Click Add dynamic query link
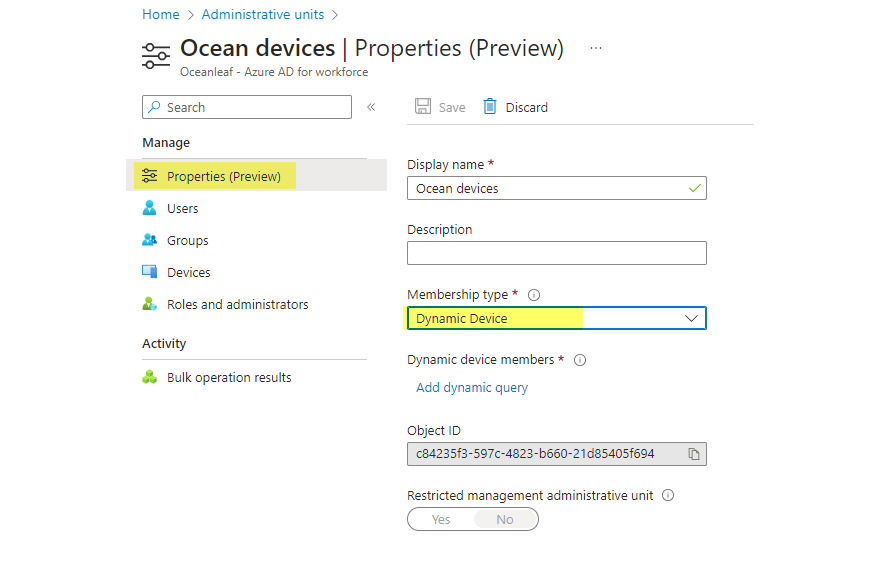This screenshot has width=882, height=583. coord(472,388)
